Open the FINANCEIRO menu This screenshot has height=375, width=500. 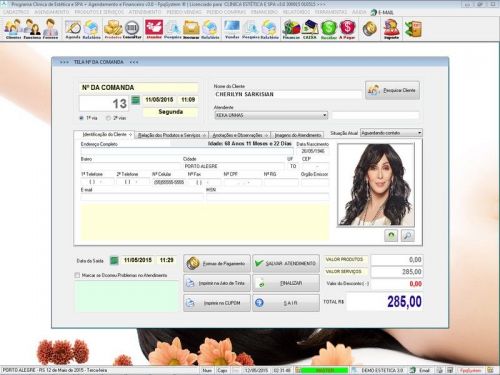click(x=264, y=12)
